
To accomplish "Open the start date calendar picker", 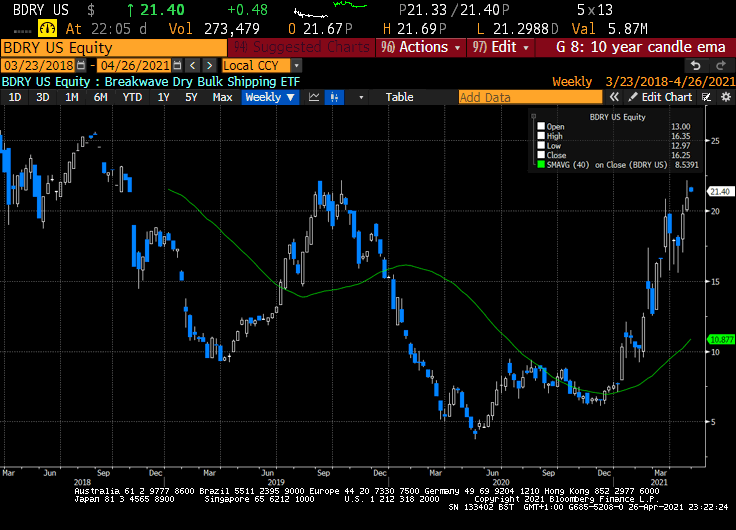I will (x=81, y=65).
